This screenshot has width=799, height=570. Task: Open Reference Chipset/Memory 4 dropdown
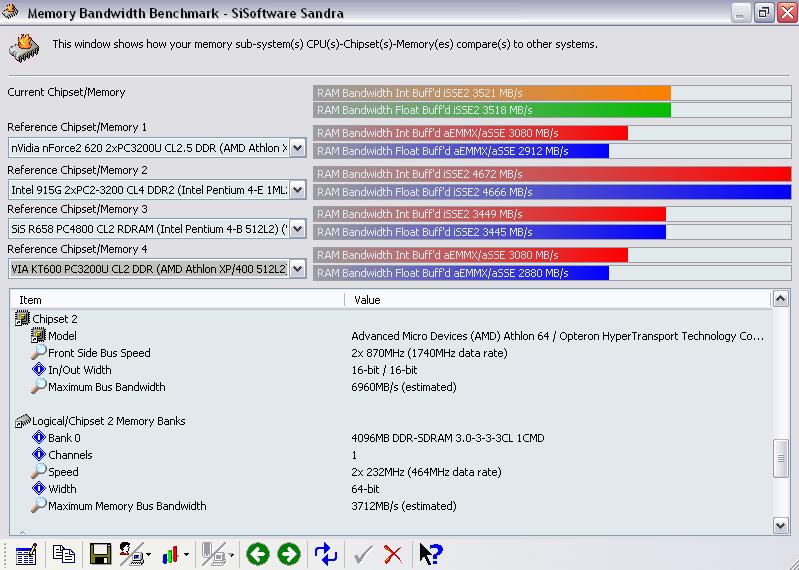(298, 268)
